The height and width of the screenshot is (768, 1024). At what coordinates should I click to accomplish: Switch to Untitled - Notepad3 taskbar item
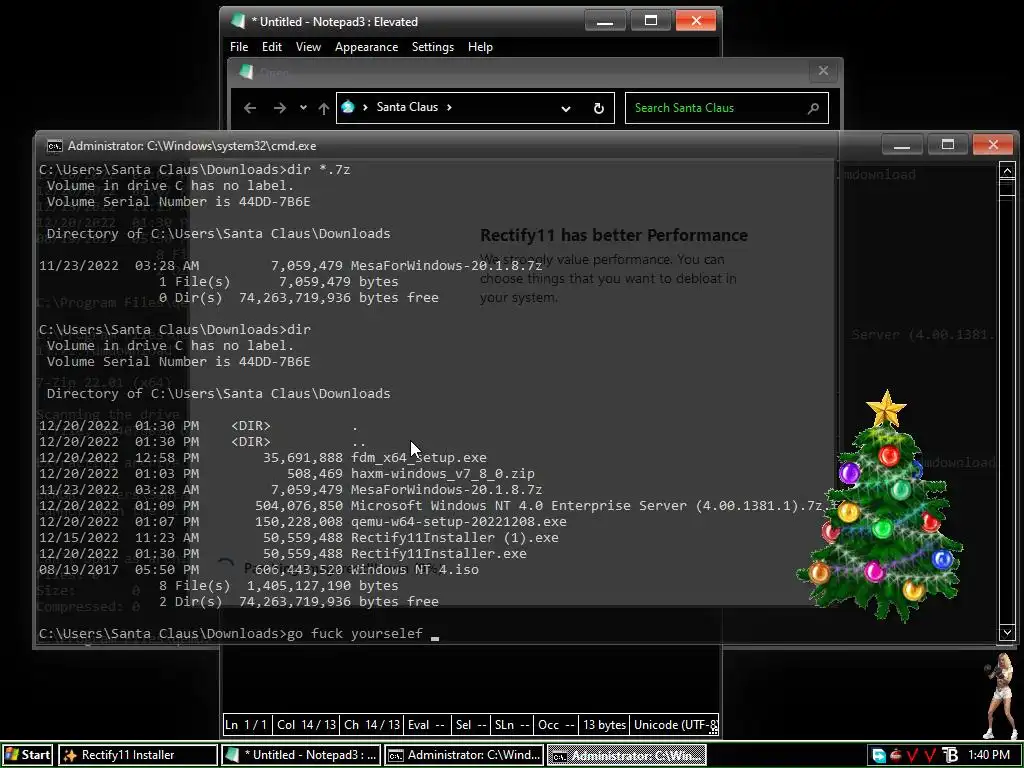(x=300, y=755)
